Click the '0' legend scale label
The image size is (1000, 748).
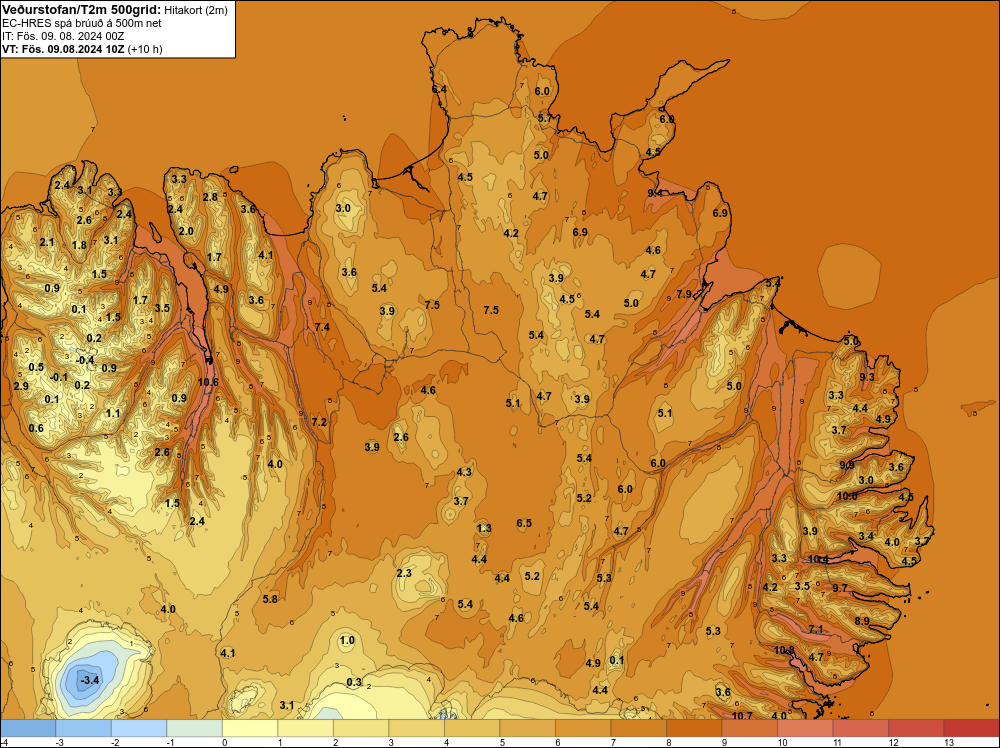click(223, 742)
